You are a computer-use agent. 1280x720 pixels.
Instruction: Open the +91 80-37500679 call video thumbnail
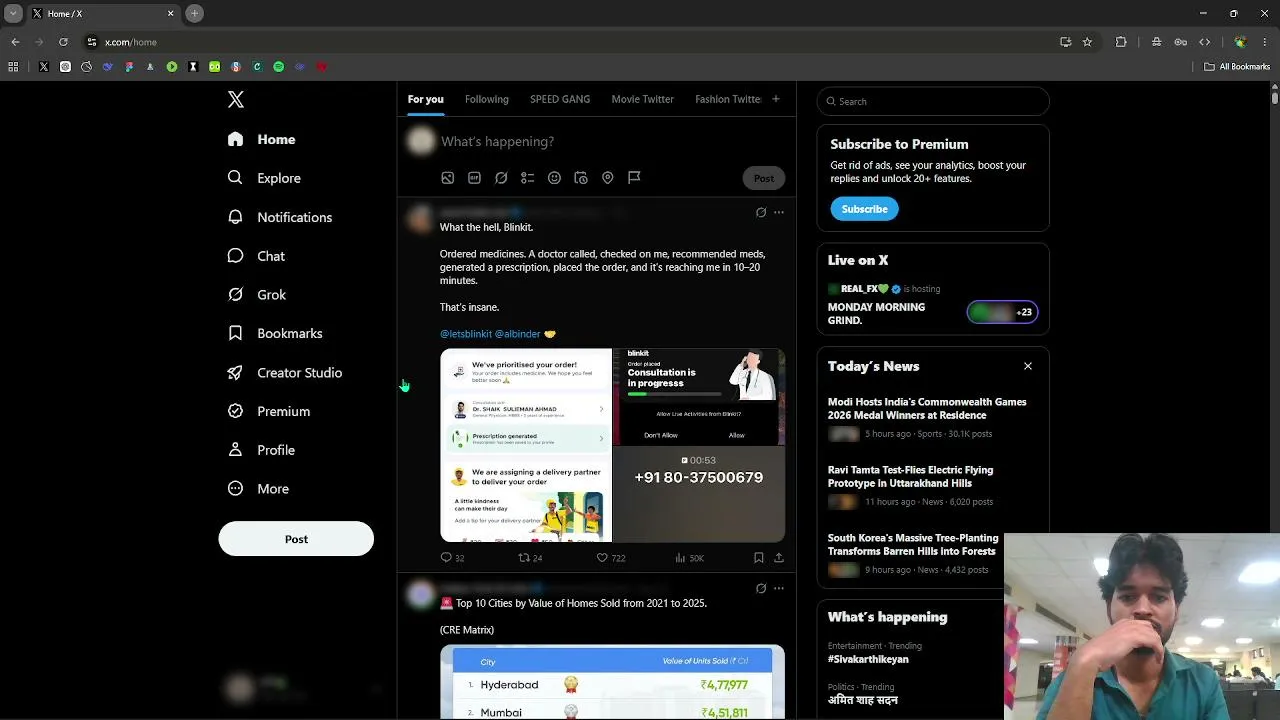pyautogui.click(x=699, y=494)
